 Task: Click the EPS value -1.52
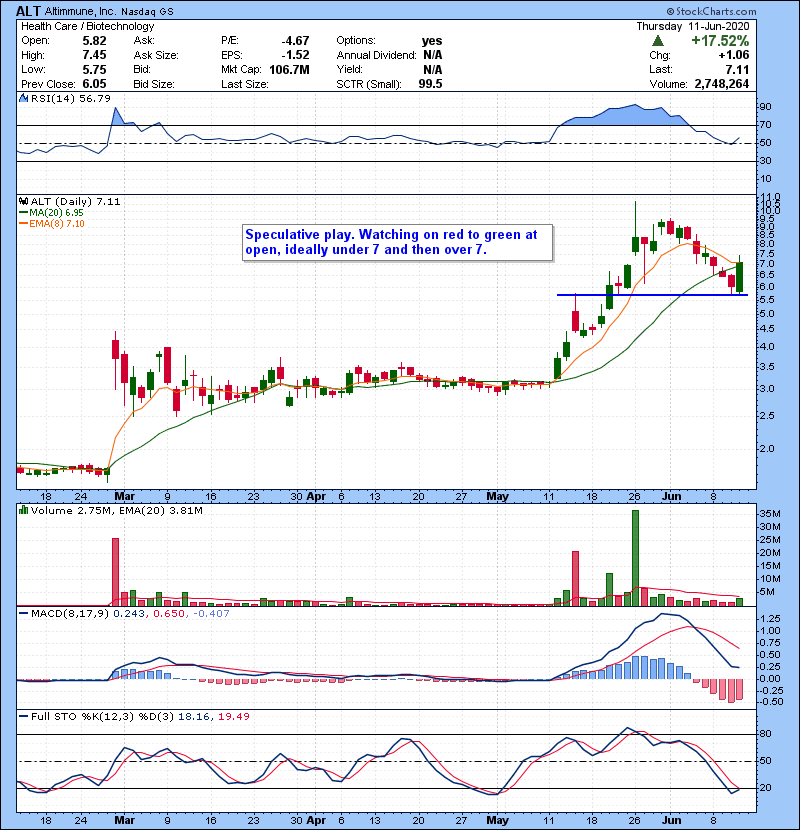(295, 55)
